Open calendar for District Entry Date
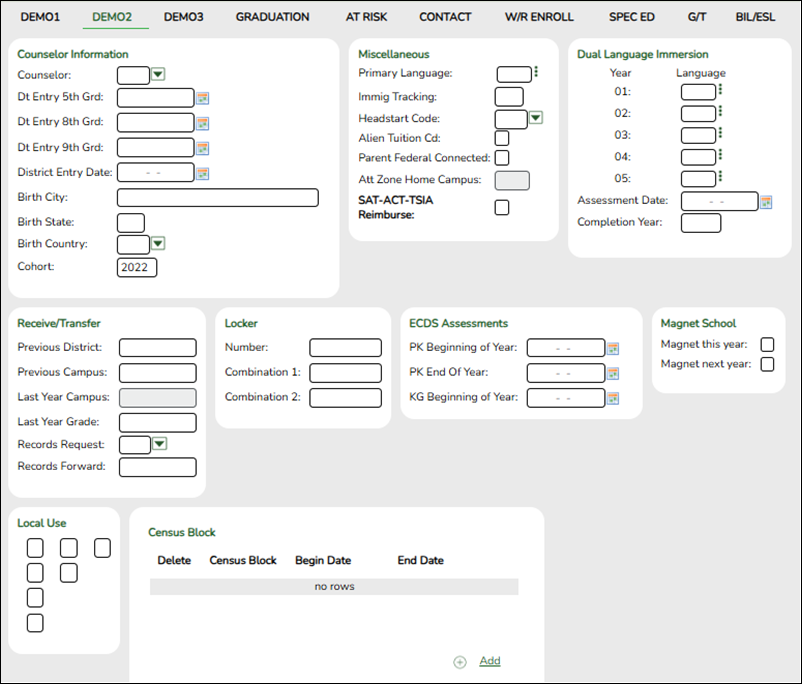This screenshot has width=802, height=684. click(x=203, y=173)
